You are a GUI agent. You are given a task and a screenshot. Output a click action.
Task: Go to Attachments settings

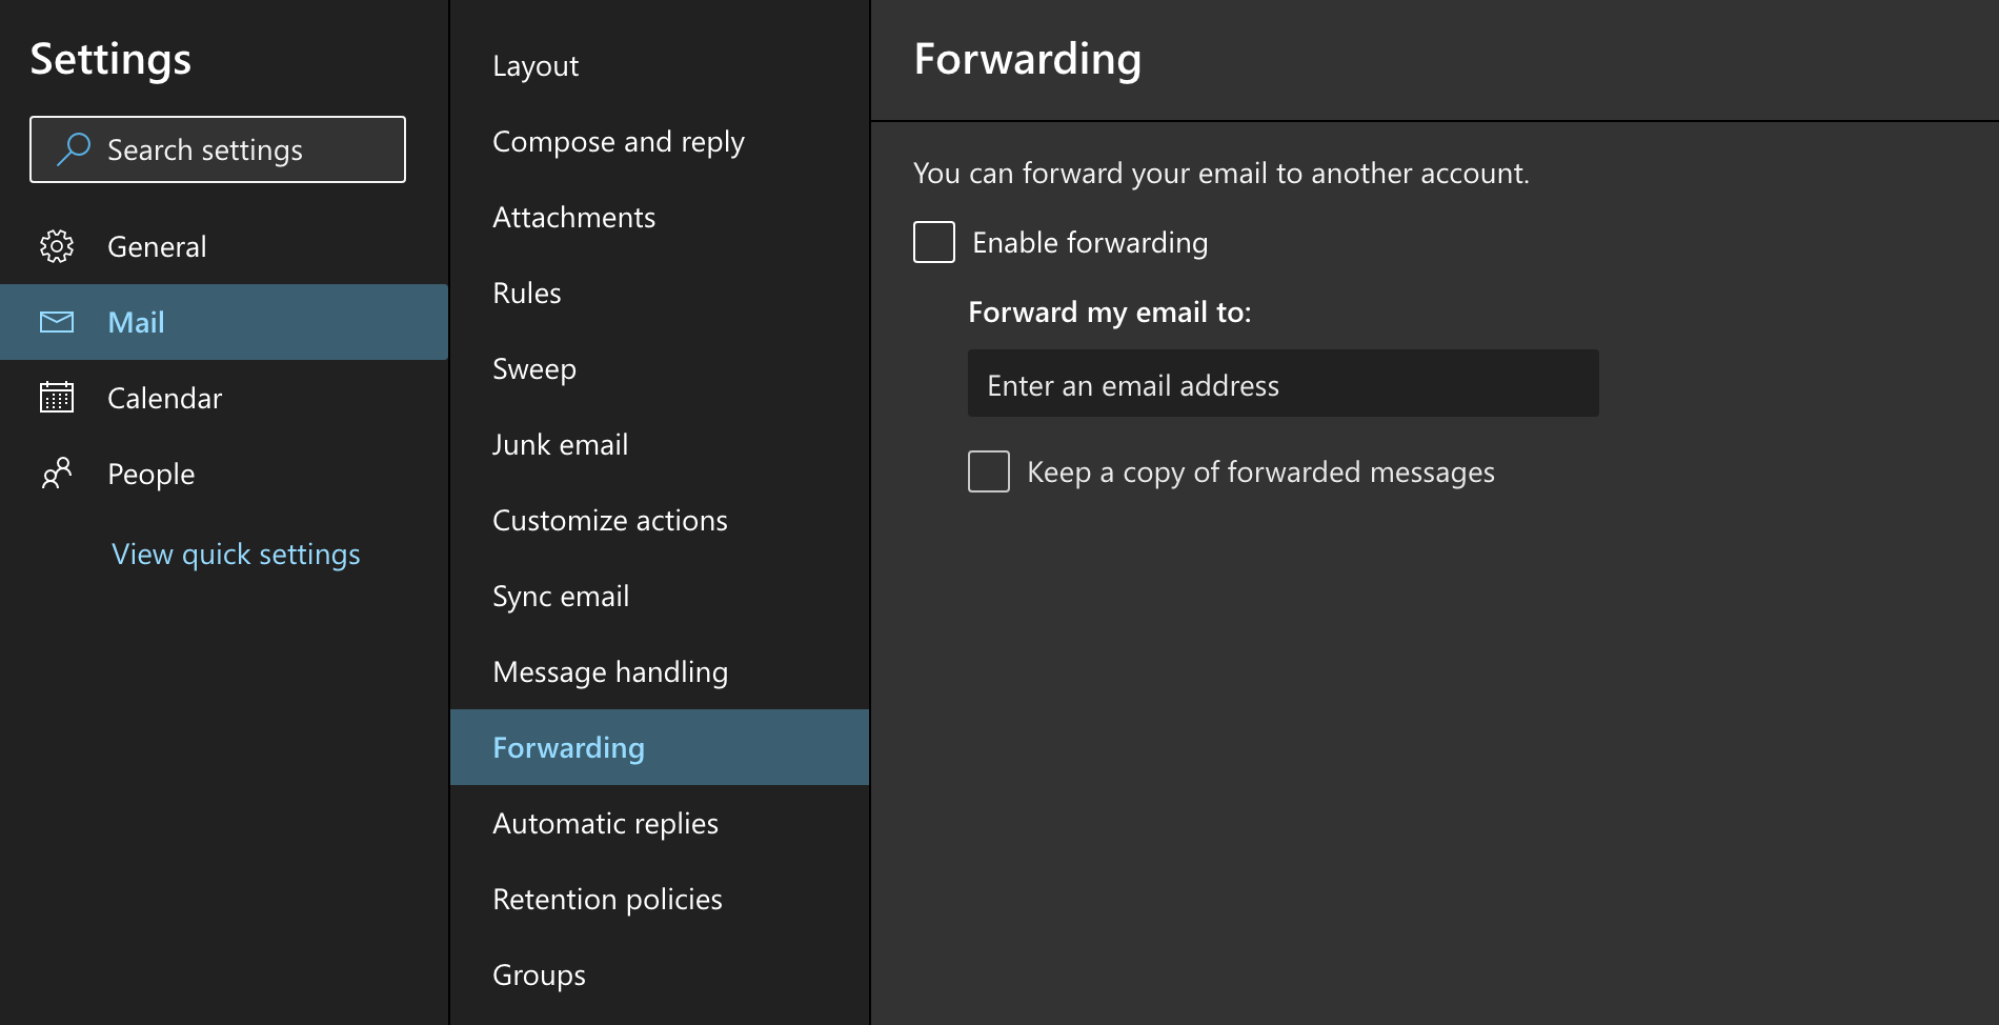point(660,217)
